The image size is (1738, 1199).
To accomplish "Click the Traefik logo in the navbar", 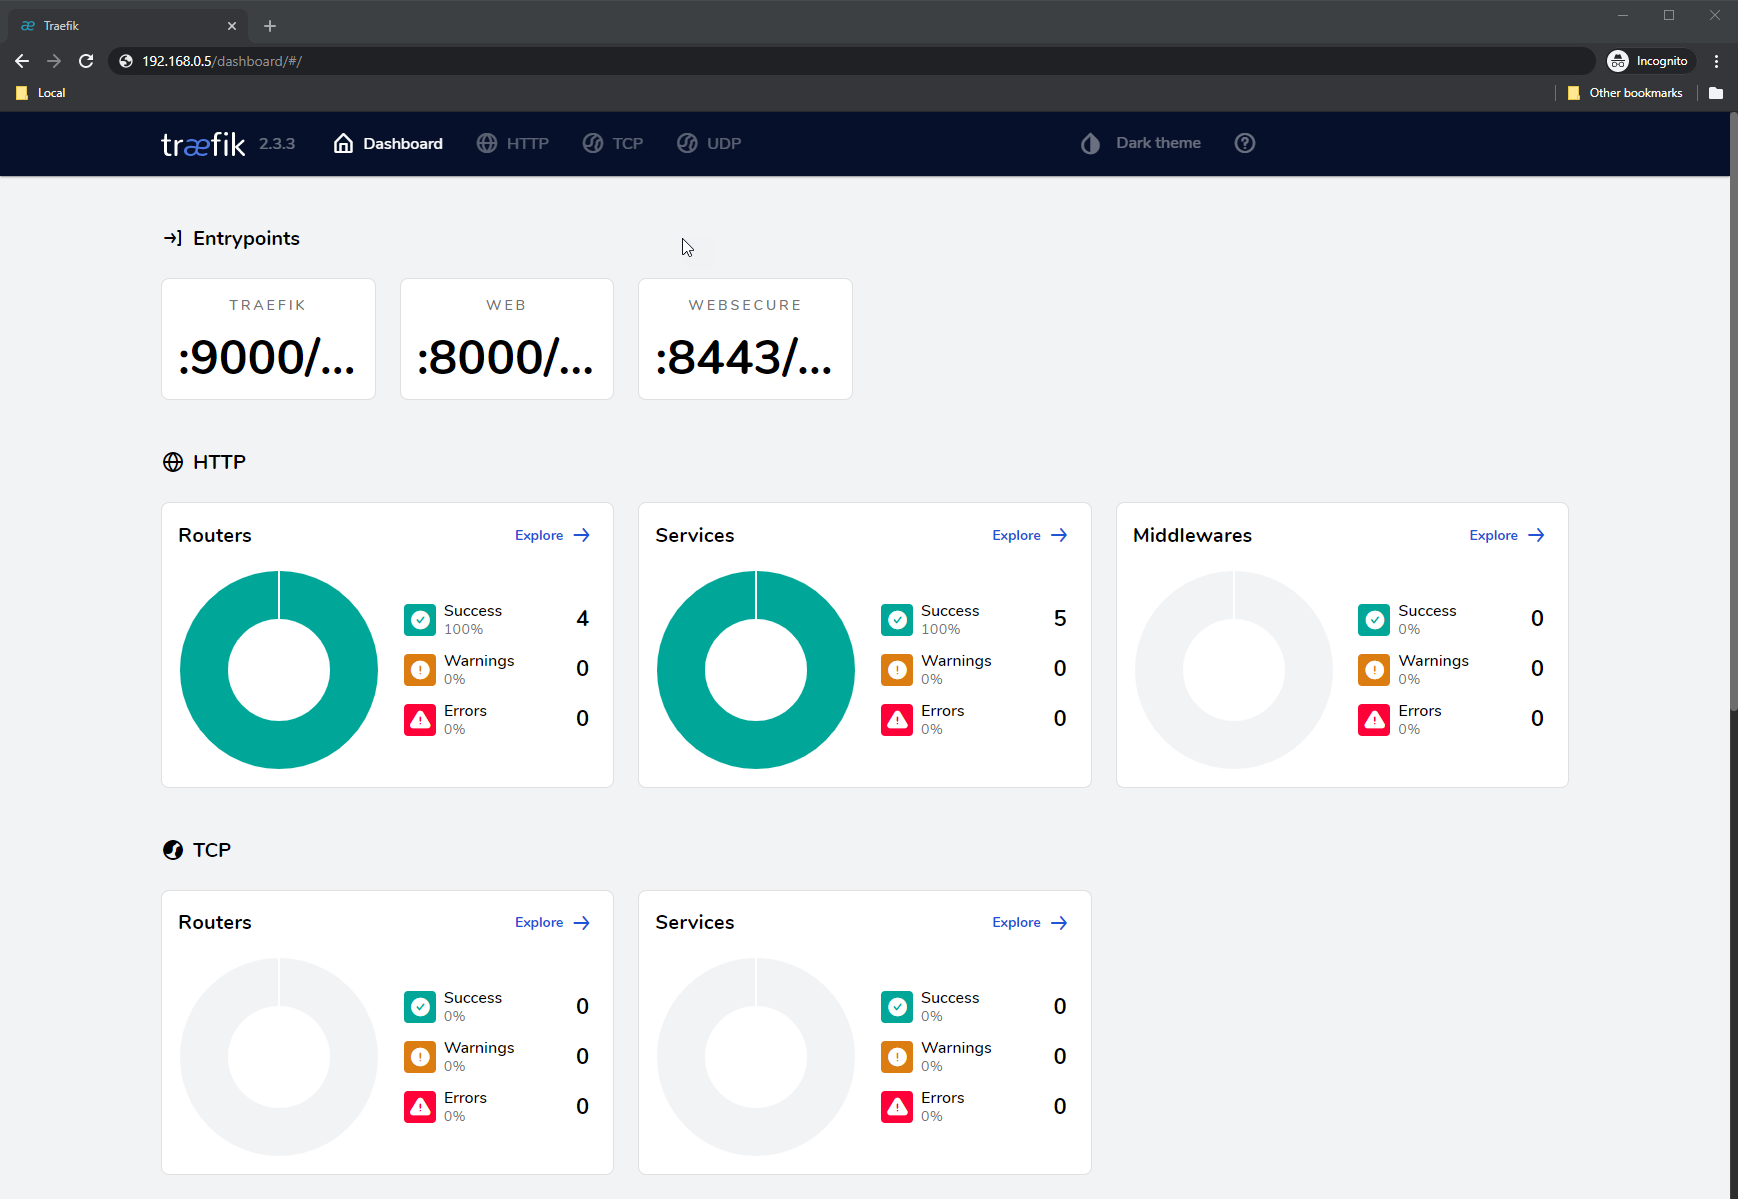I will pos(202,143).
